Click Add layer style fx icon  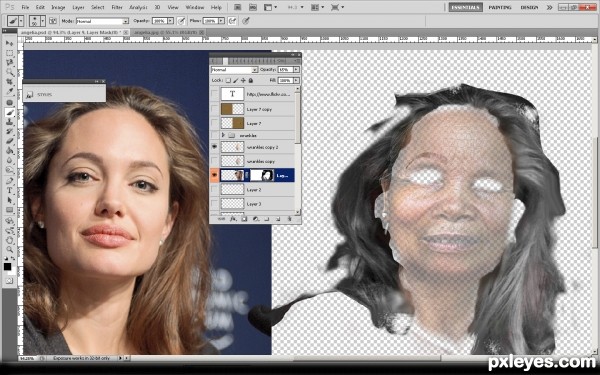pyautogui.click(x=232, y=219)
